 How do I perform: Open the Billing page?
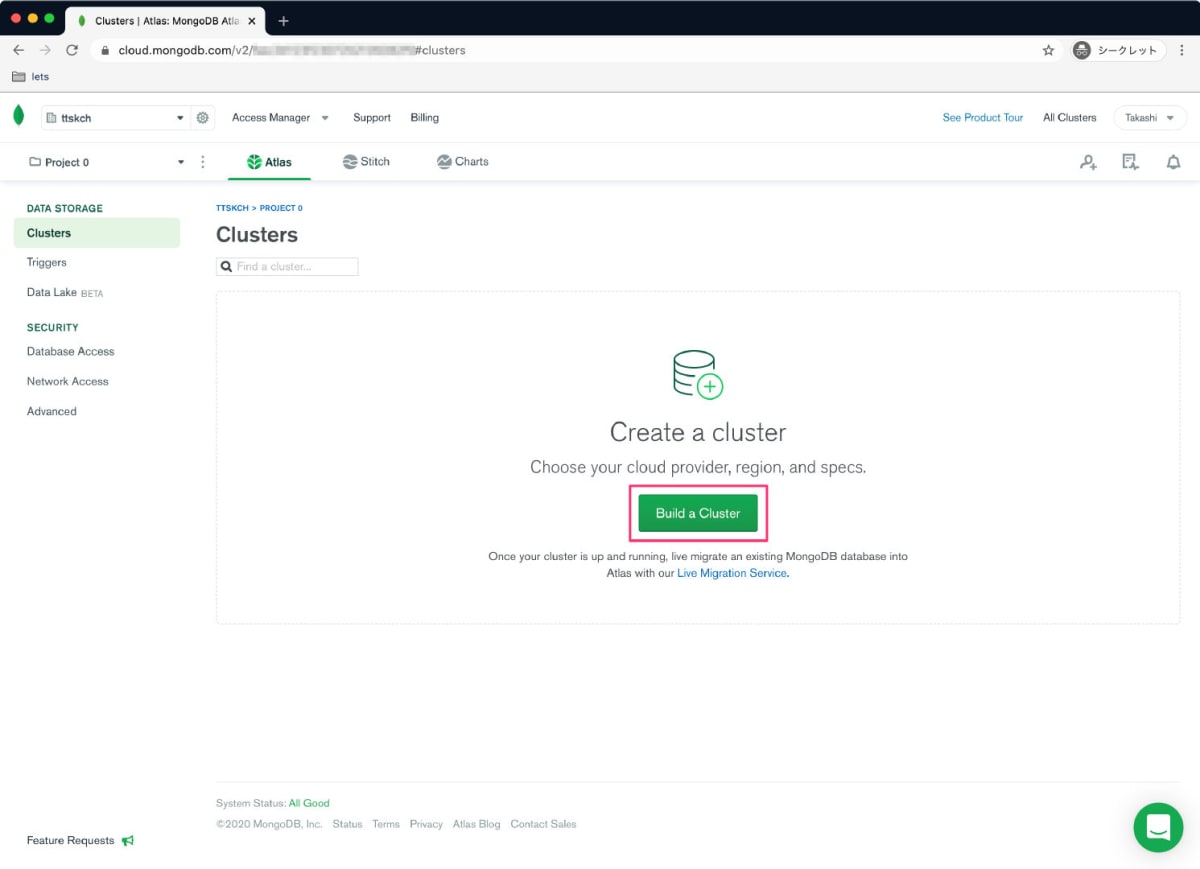[425, 118]
